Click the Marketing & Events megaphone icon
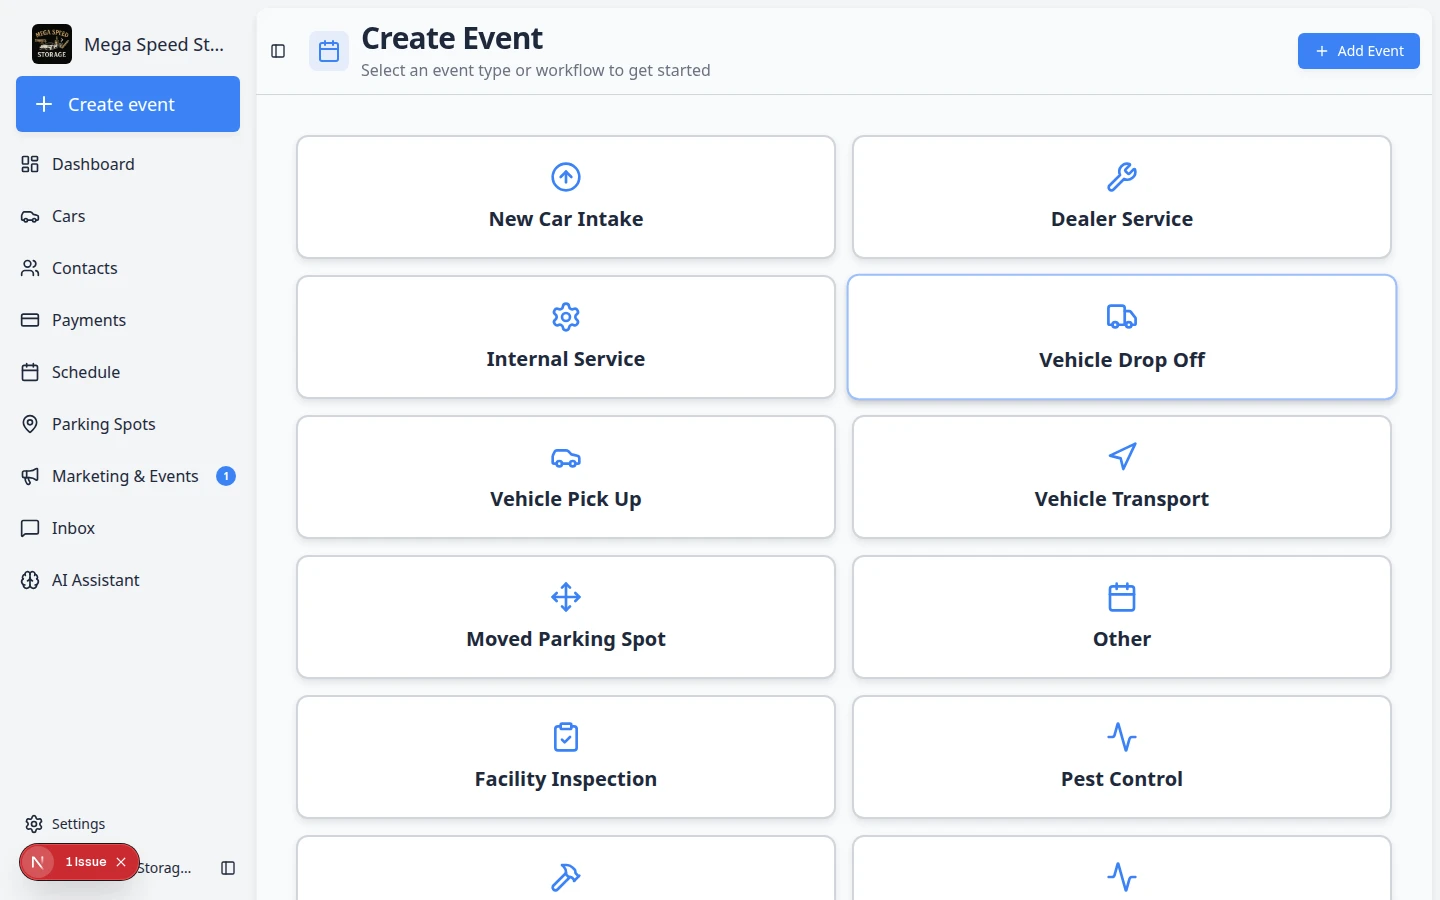The image size is (1440, 900). pyautogui.click(x=30, y=476)
